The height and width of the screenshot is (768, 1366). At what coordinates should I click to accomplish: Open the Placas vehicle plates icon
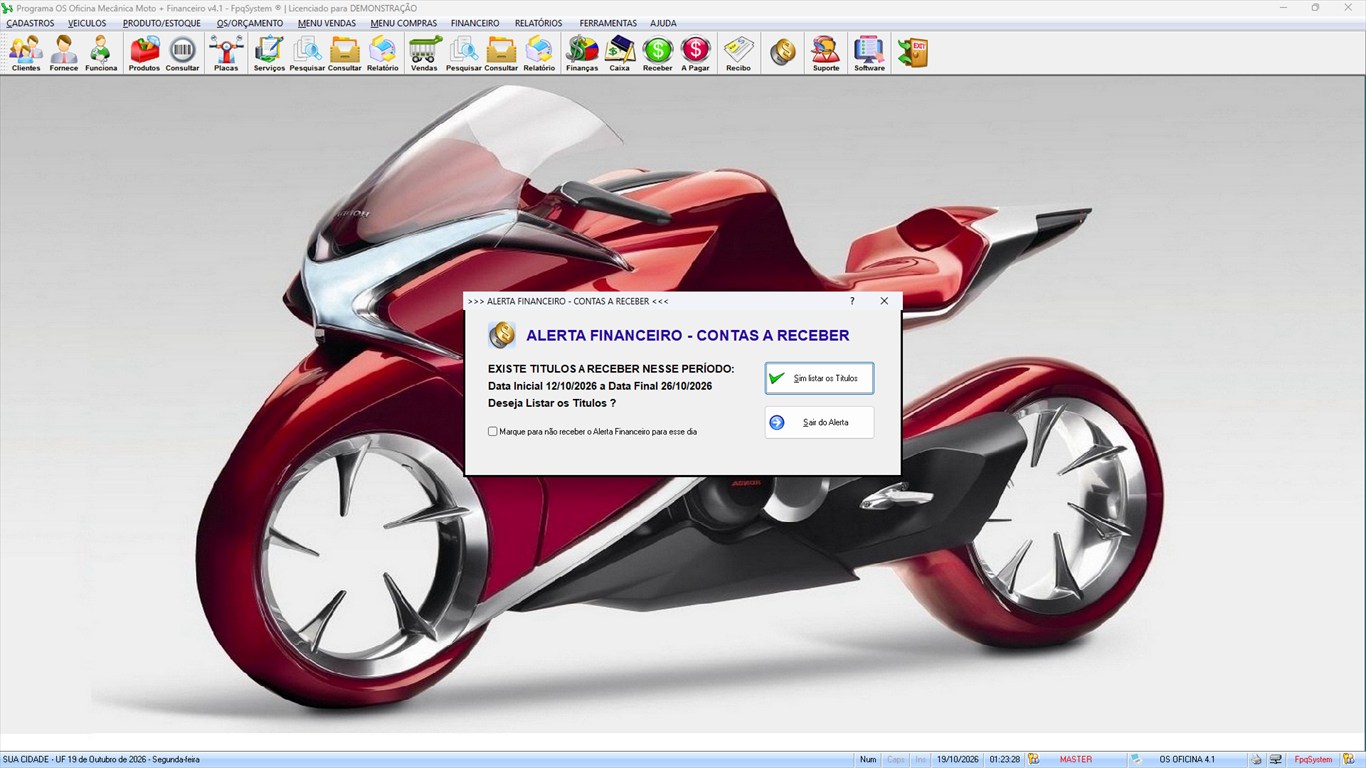[x=226, y=53]
